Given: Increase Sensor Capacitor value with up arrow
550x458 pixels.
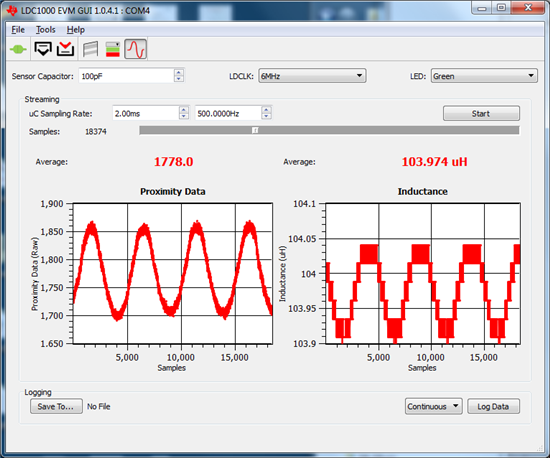Looking at the screenshot, I should [179, 73].
